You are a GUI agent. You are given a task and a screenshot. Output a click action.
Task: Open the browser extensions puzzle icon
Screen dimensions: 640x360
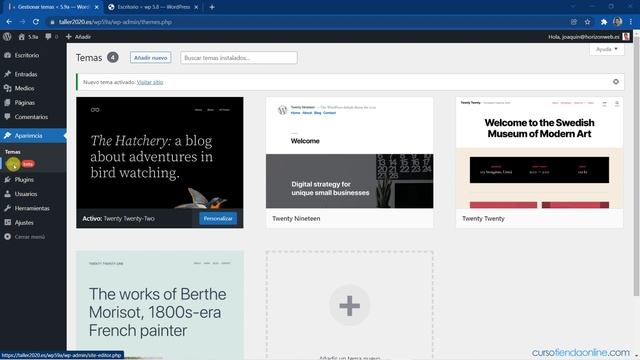click(604, 22)
